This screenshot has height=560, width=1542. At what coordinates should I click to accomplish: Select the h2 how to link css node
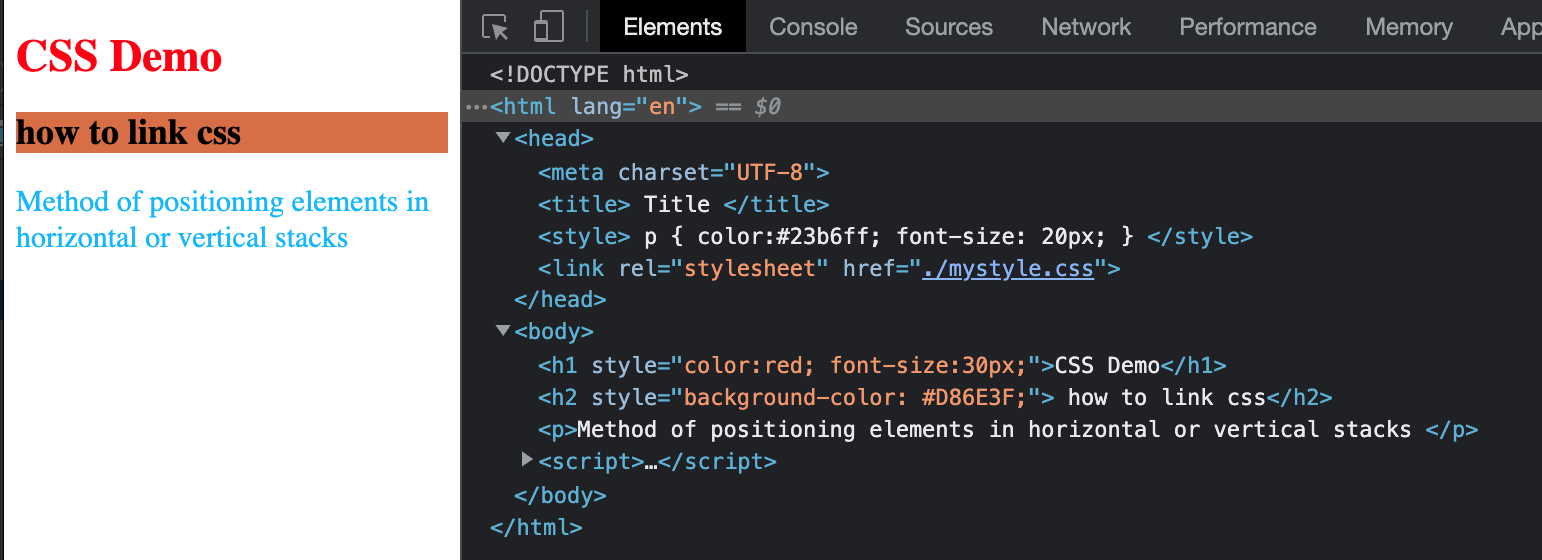935,397
